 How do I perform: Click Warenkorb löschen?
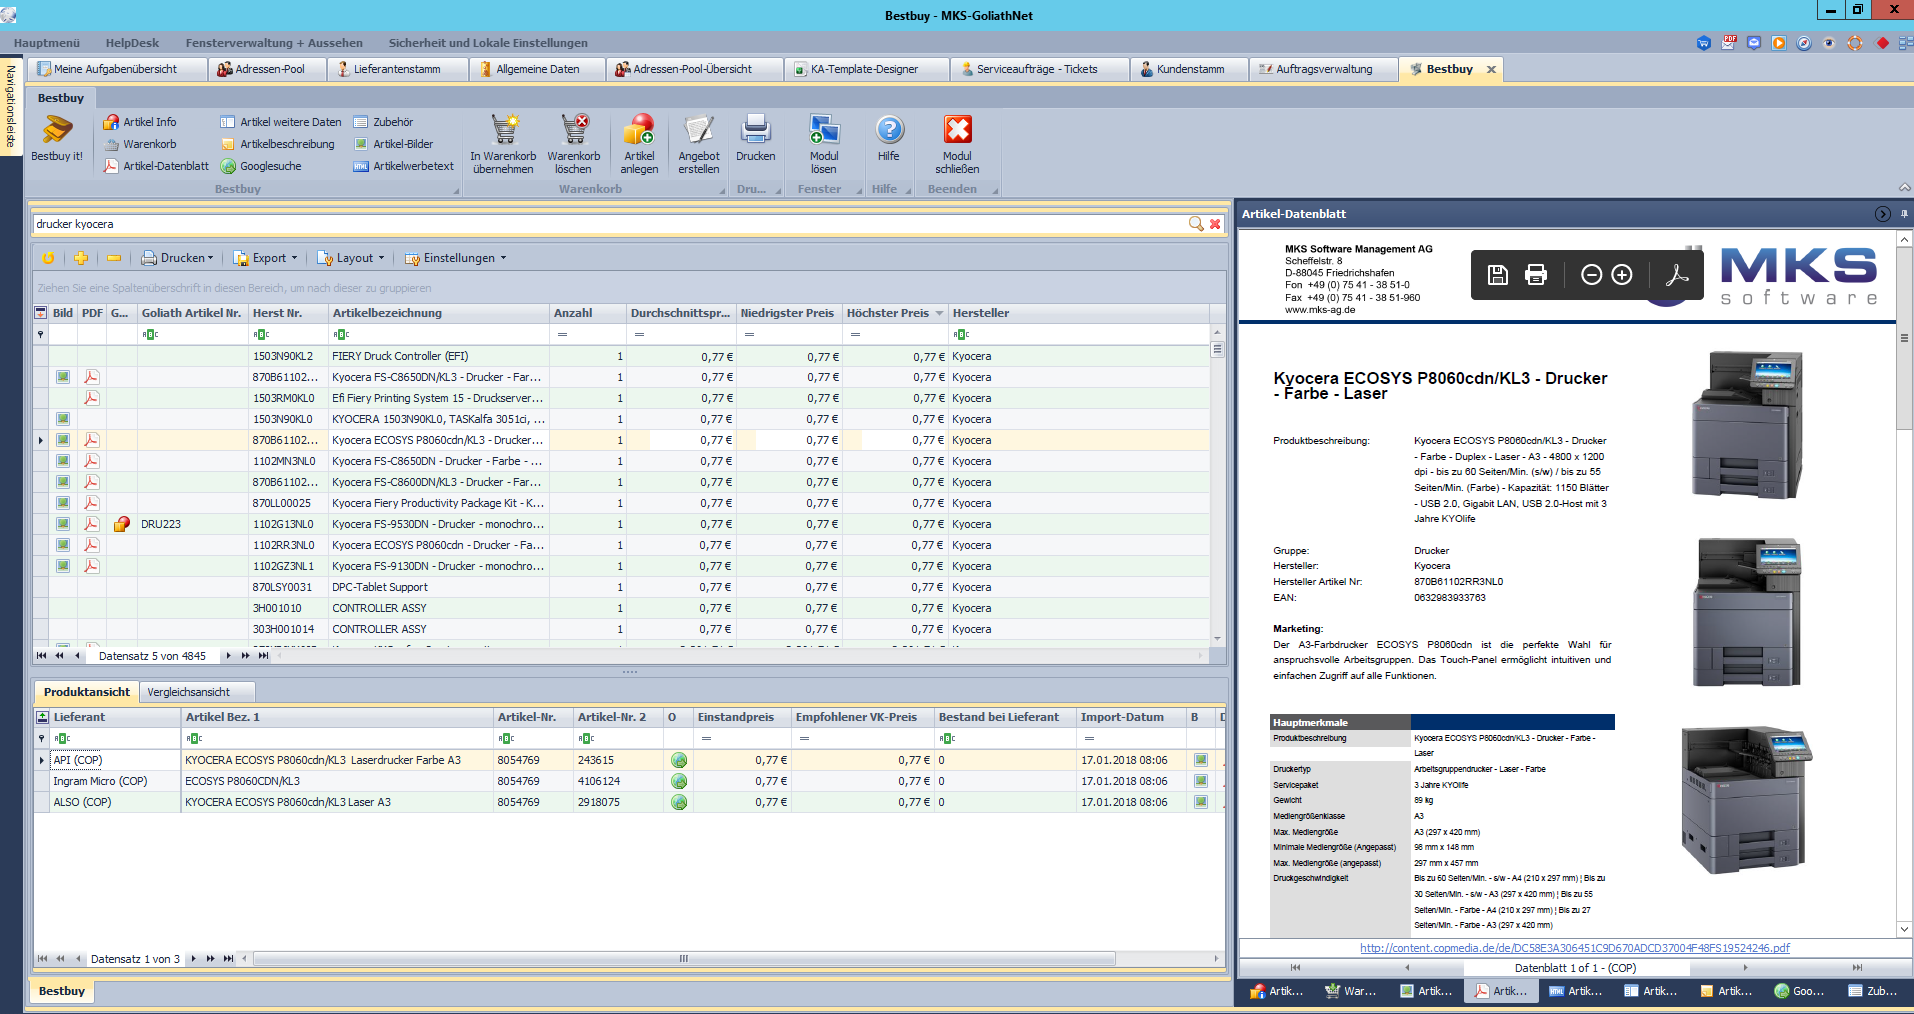tap(574, 144)
